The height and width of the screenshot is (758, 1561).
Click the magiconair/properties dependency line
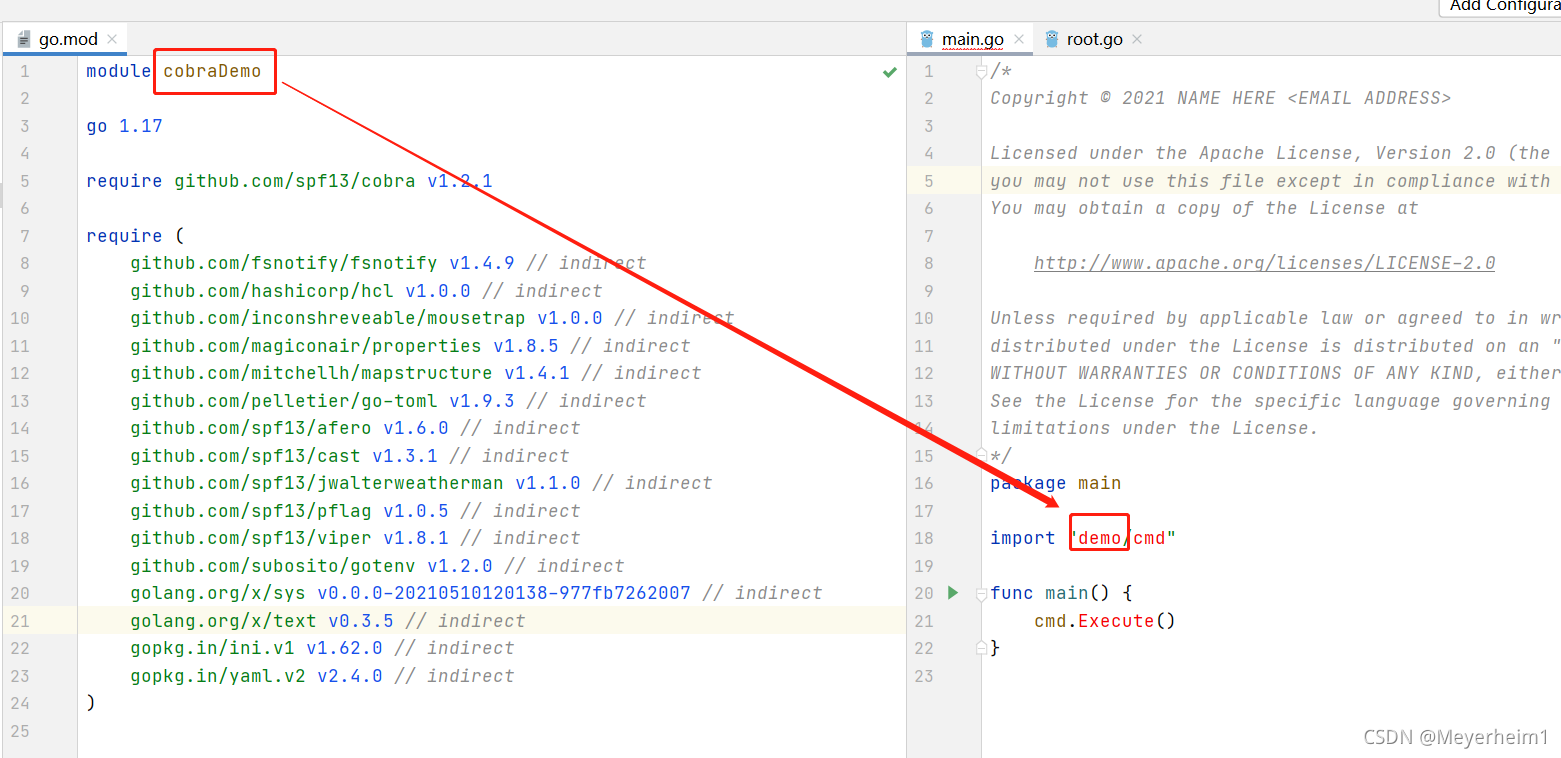click(x=410, y=346)
